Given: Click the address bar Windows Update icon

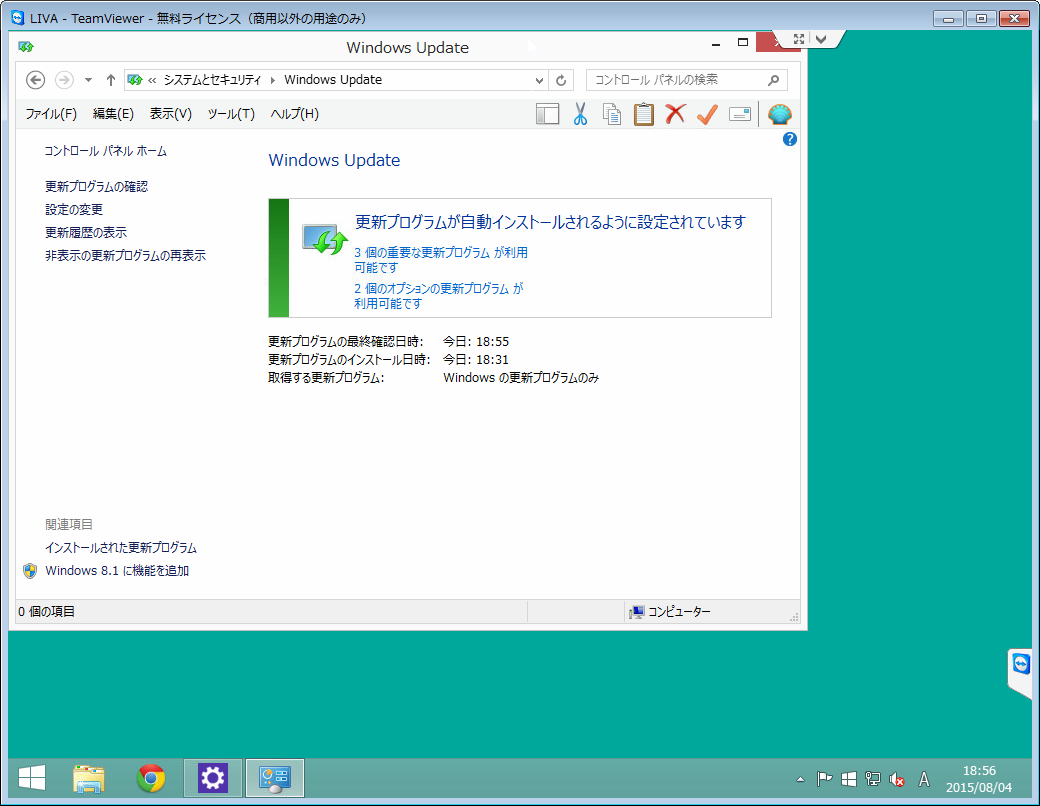Looking at the screenshot, I should coord(135,80).
